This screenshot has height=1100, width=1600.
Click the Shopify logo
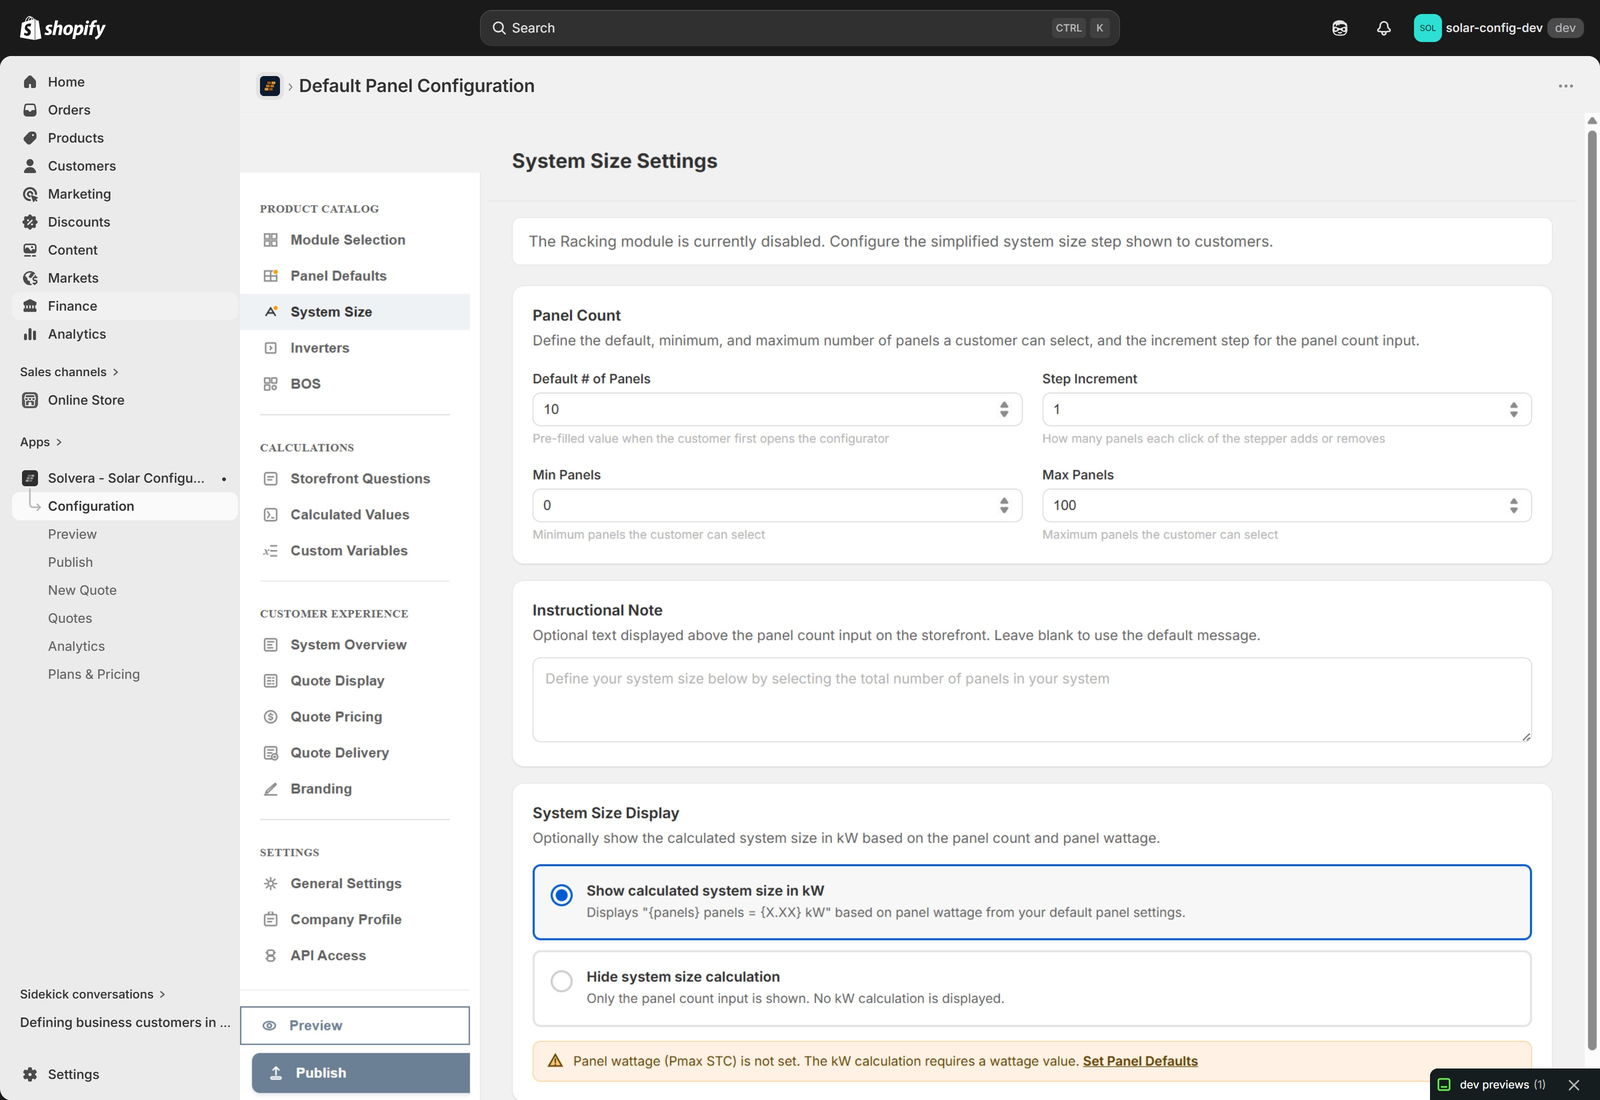[63, 28]
